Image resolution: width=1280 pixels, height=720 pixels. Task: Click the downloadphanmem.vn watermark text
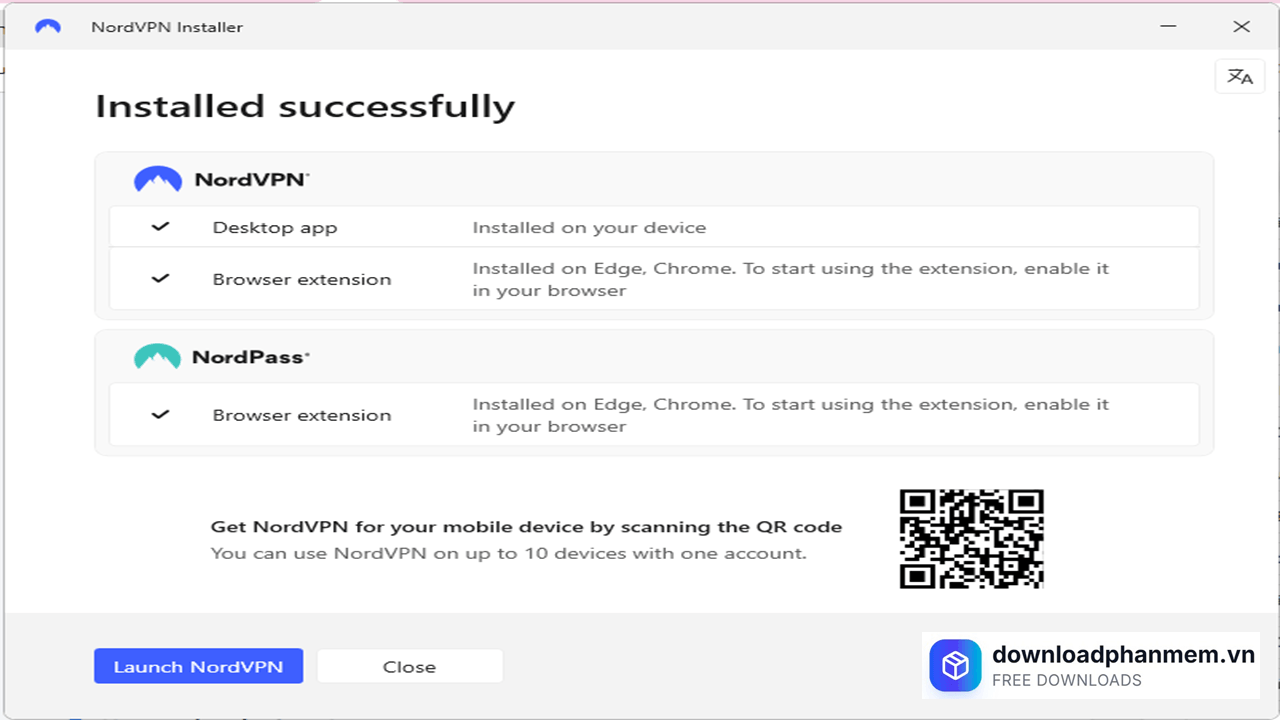coord(1122,655)
